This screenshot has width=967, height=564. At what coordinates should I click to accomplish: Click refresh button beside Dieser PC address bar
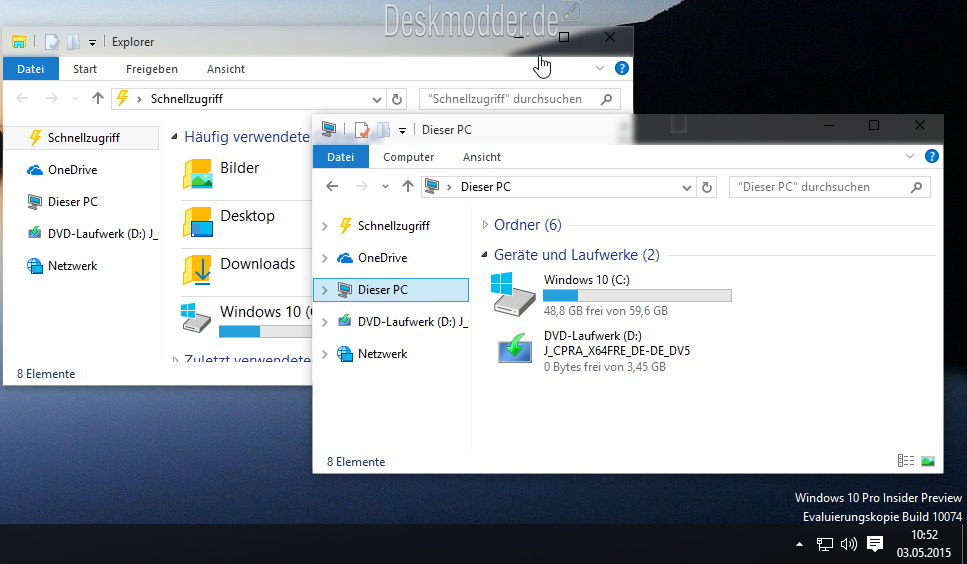click(708, 187)
